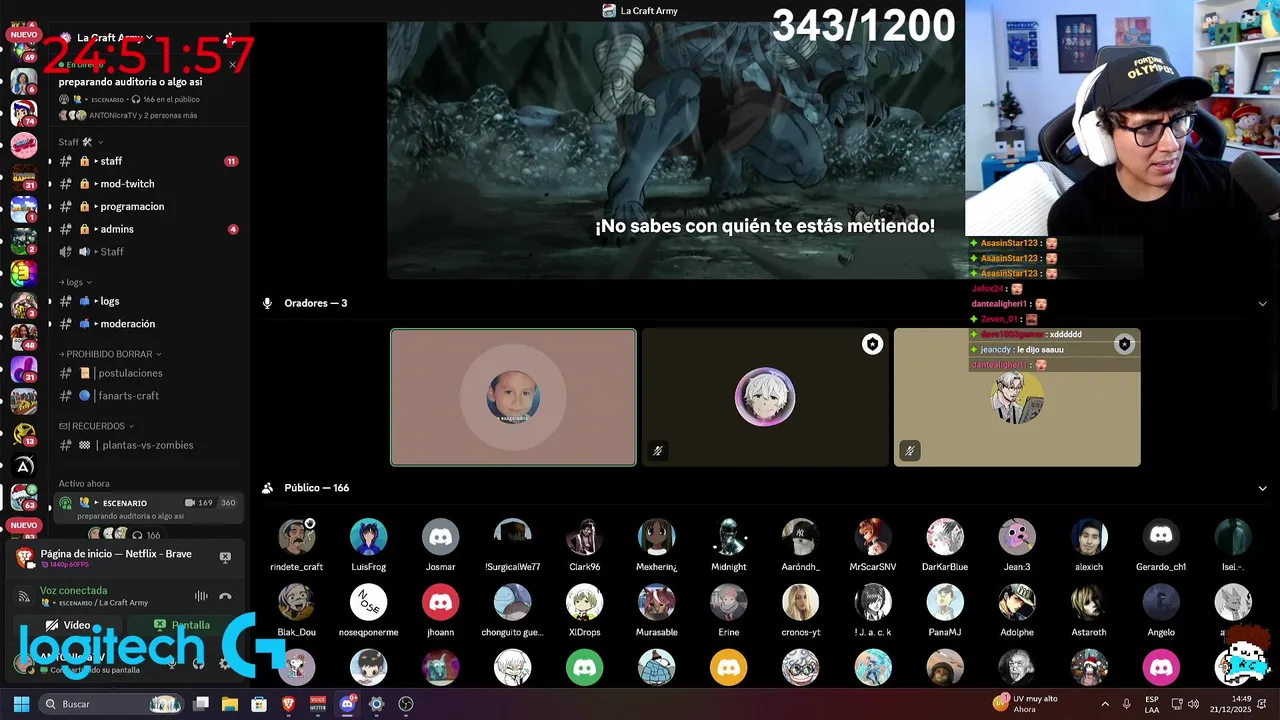This screenshot has width=1280, height=720.
Task: Open the voice connection signal icon
Action: click(x=24, y=596)
